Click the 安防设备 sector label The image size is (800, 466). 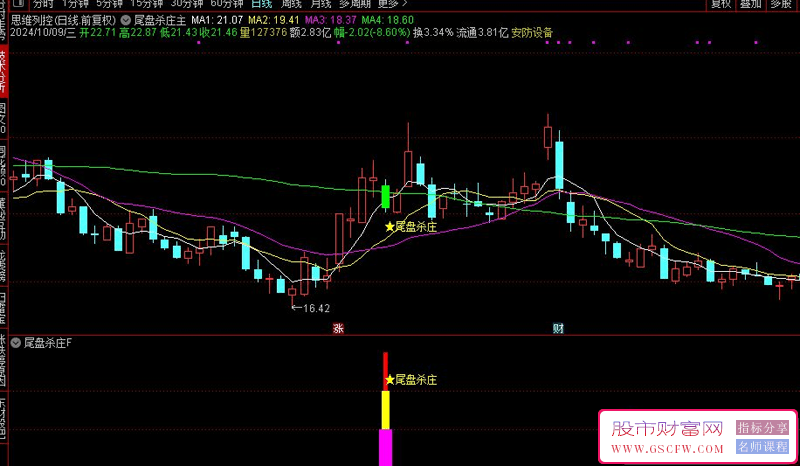coord(532,33)
